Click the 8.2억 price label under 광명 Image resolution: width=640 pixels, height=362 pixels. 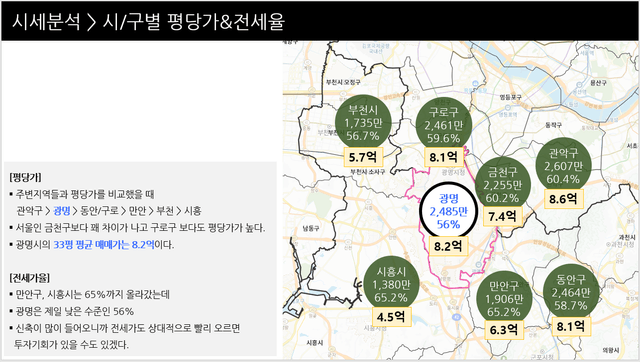click(448, 246)
